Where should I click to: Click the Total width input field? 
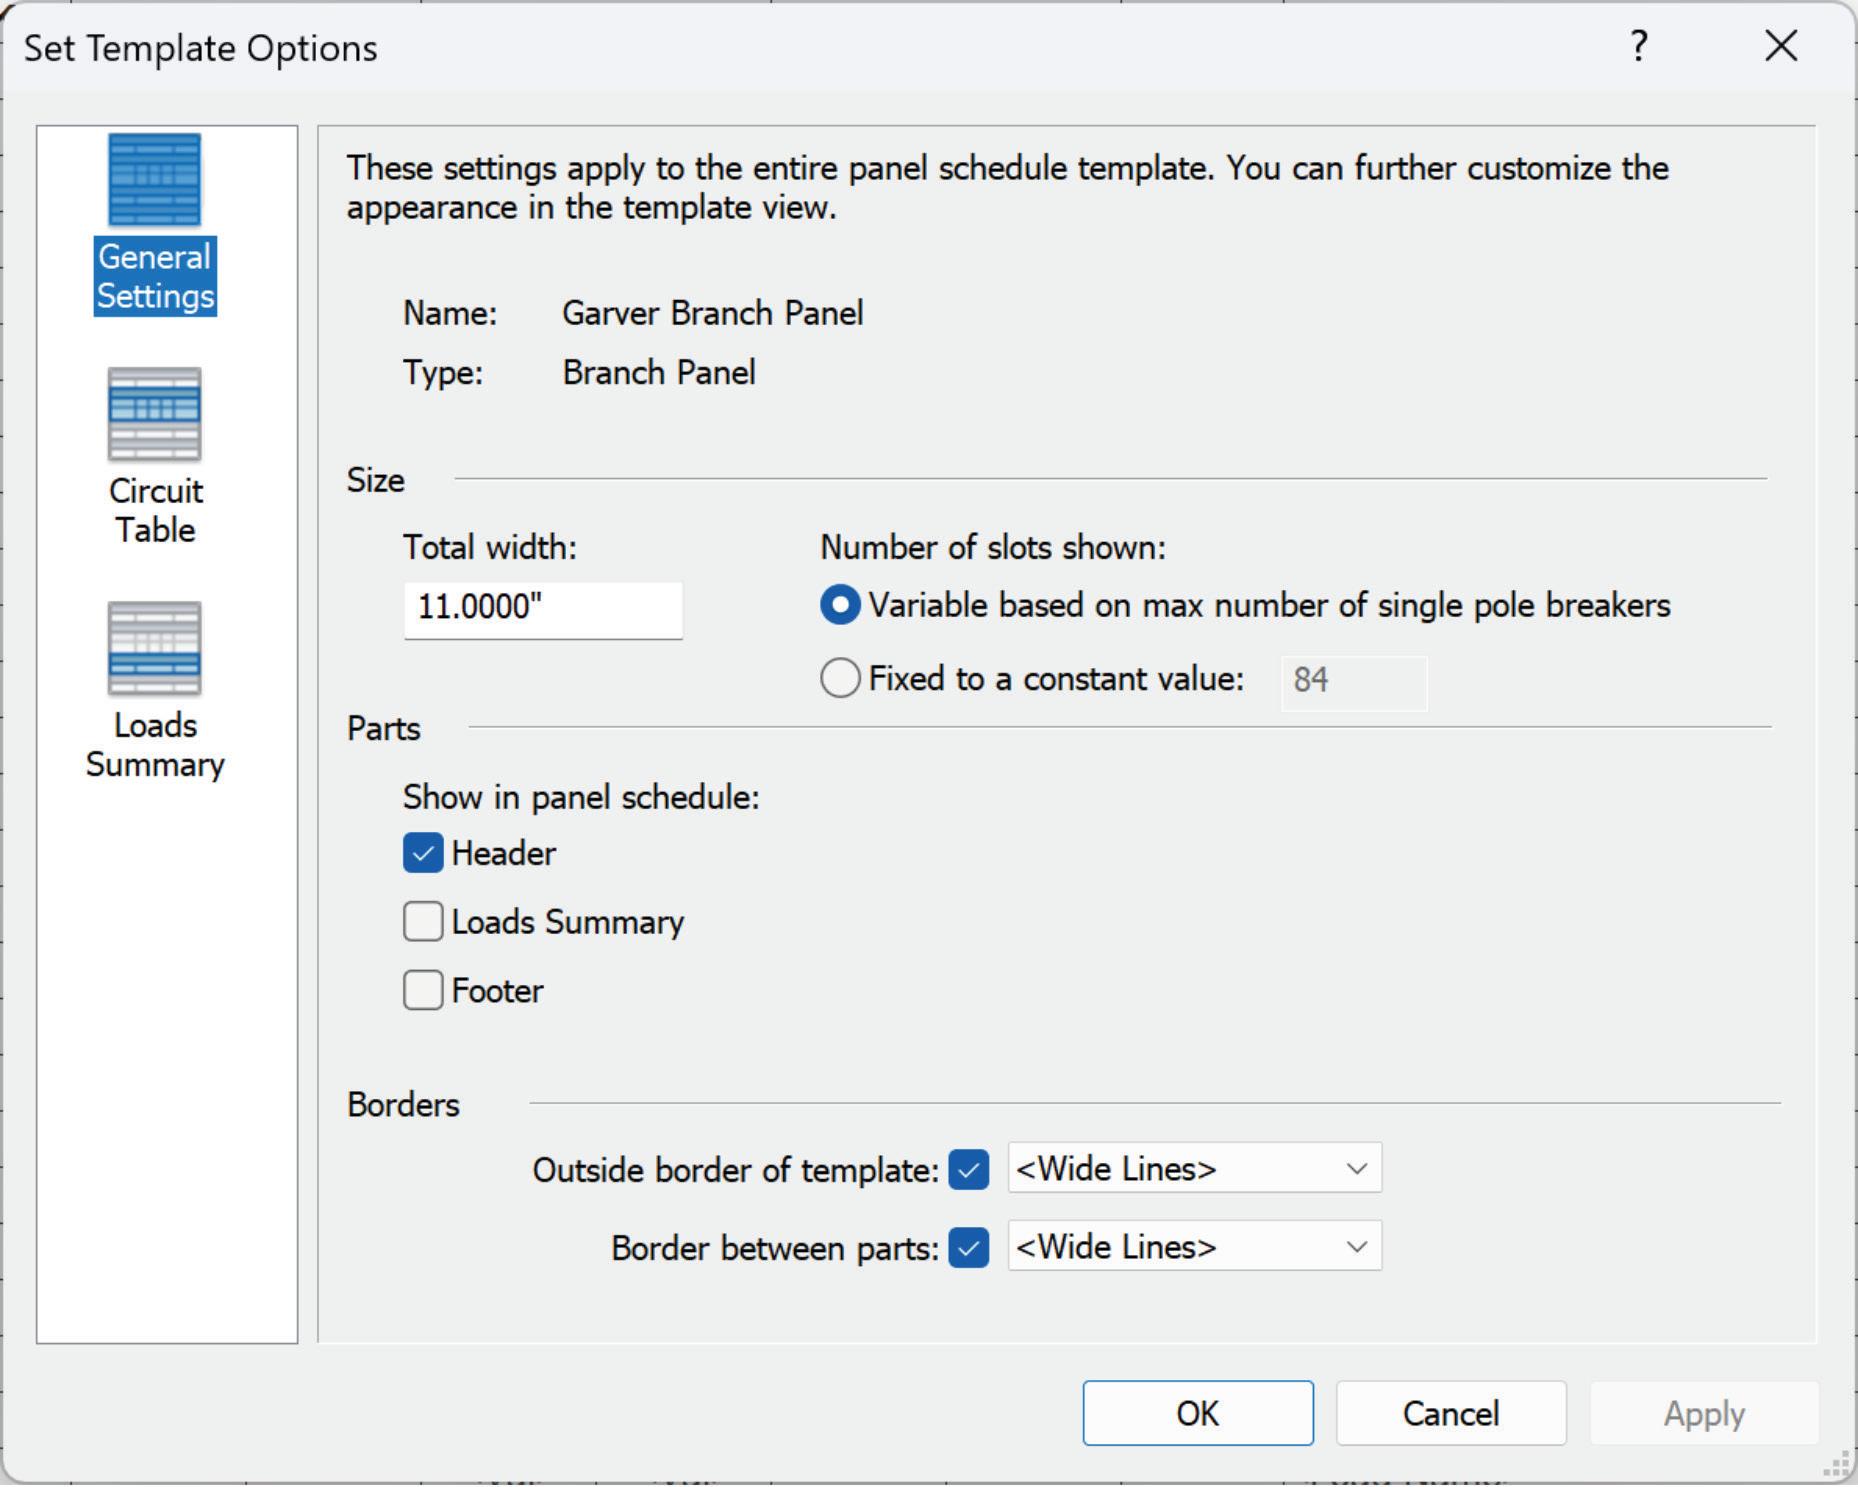(x=543, y=608)
